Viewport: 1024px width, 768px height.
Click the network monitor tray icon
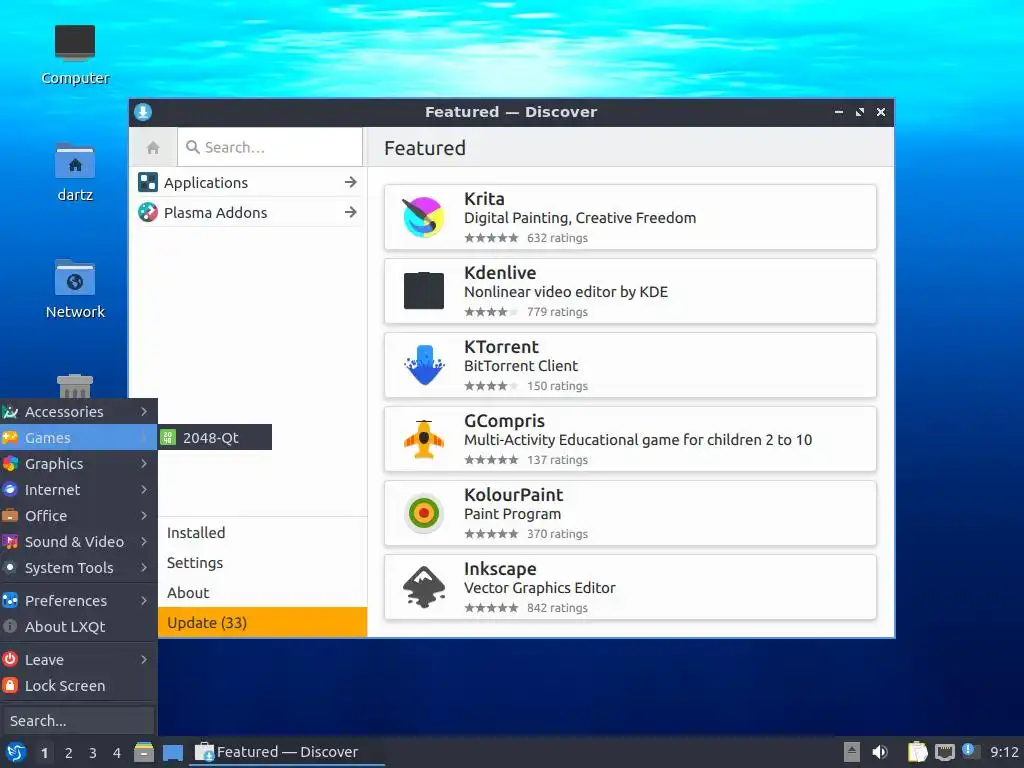pyautogui.click(x=944, y=752)
